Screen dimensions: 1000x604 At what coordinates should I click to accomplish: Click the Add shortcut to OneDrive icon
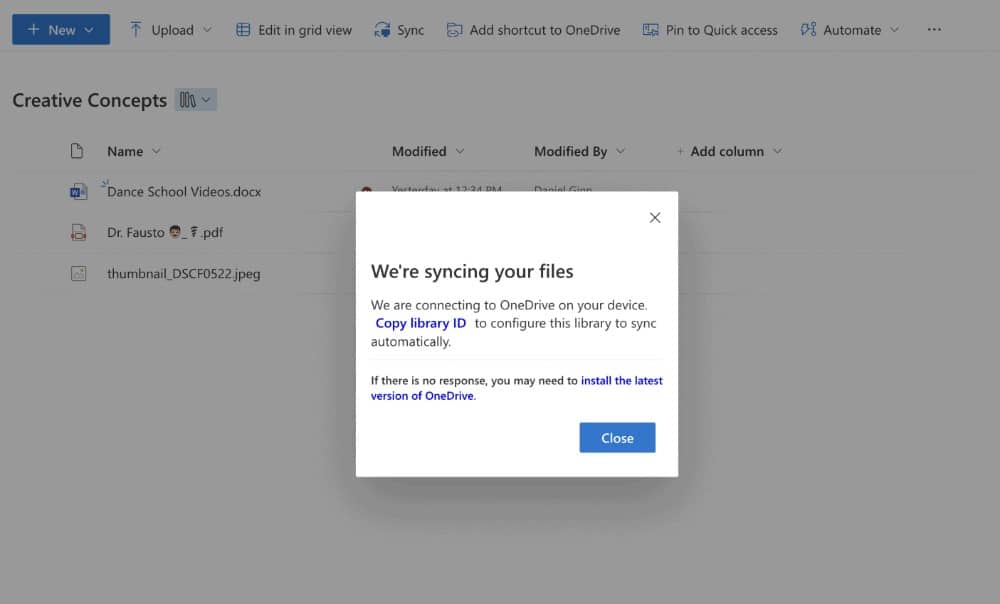tap(455, 30)
